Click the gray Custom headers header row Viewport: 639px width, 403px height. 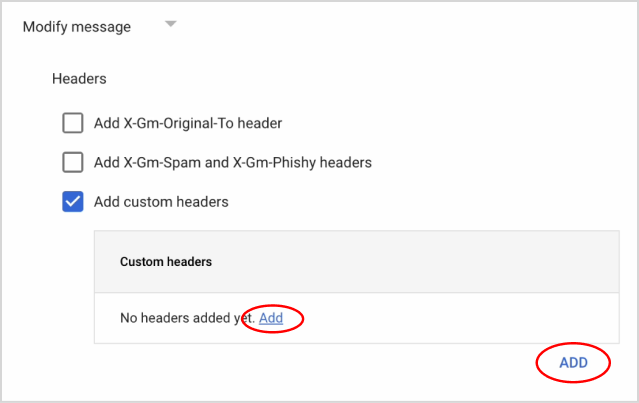point(400,262)
